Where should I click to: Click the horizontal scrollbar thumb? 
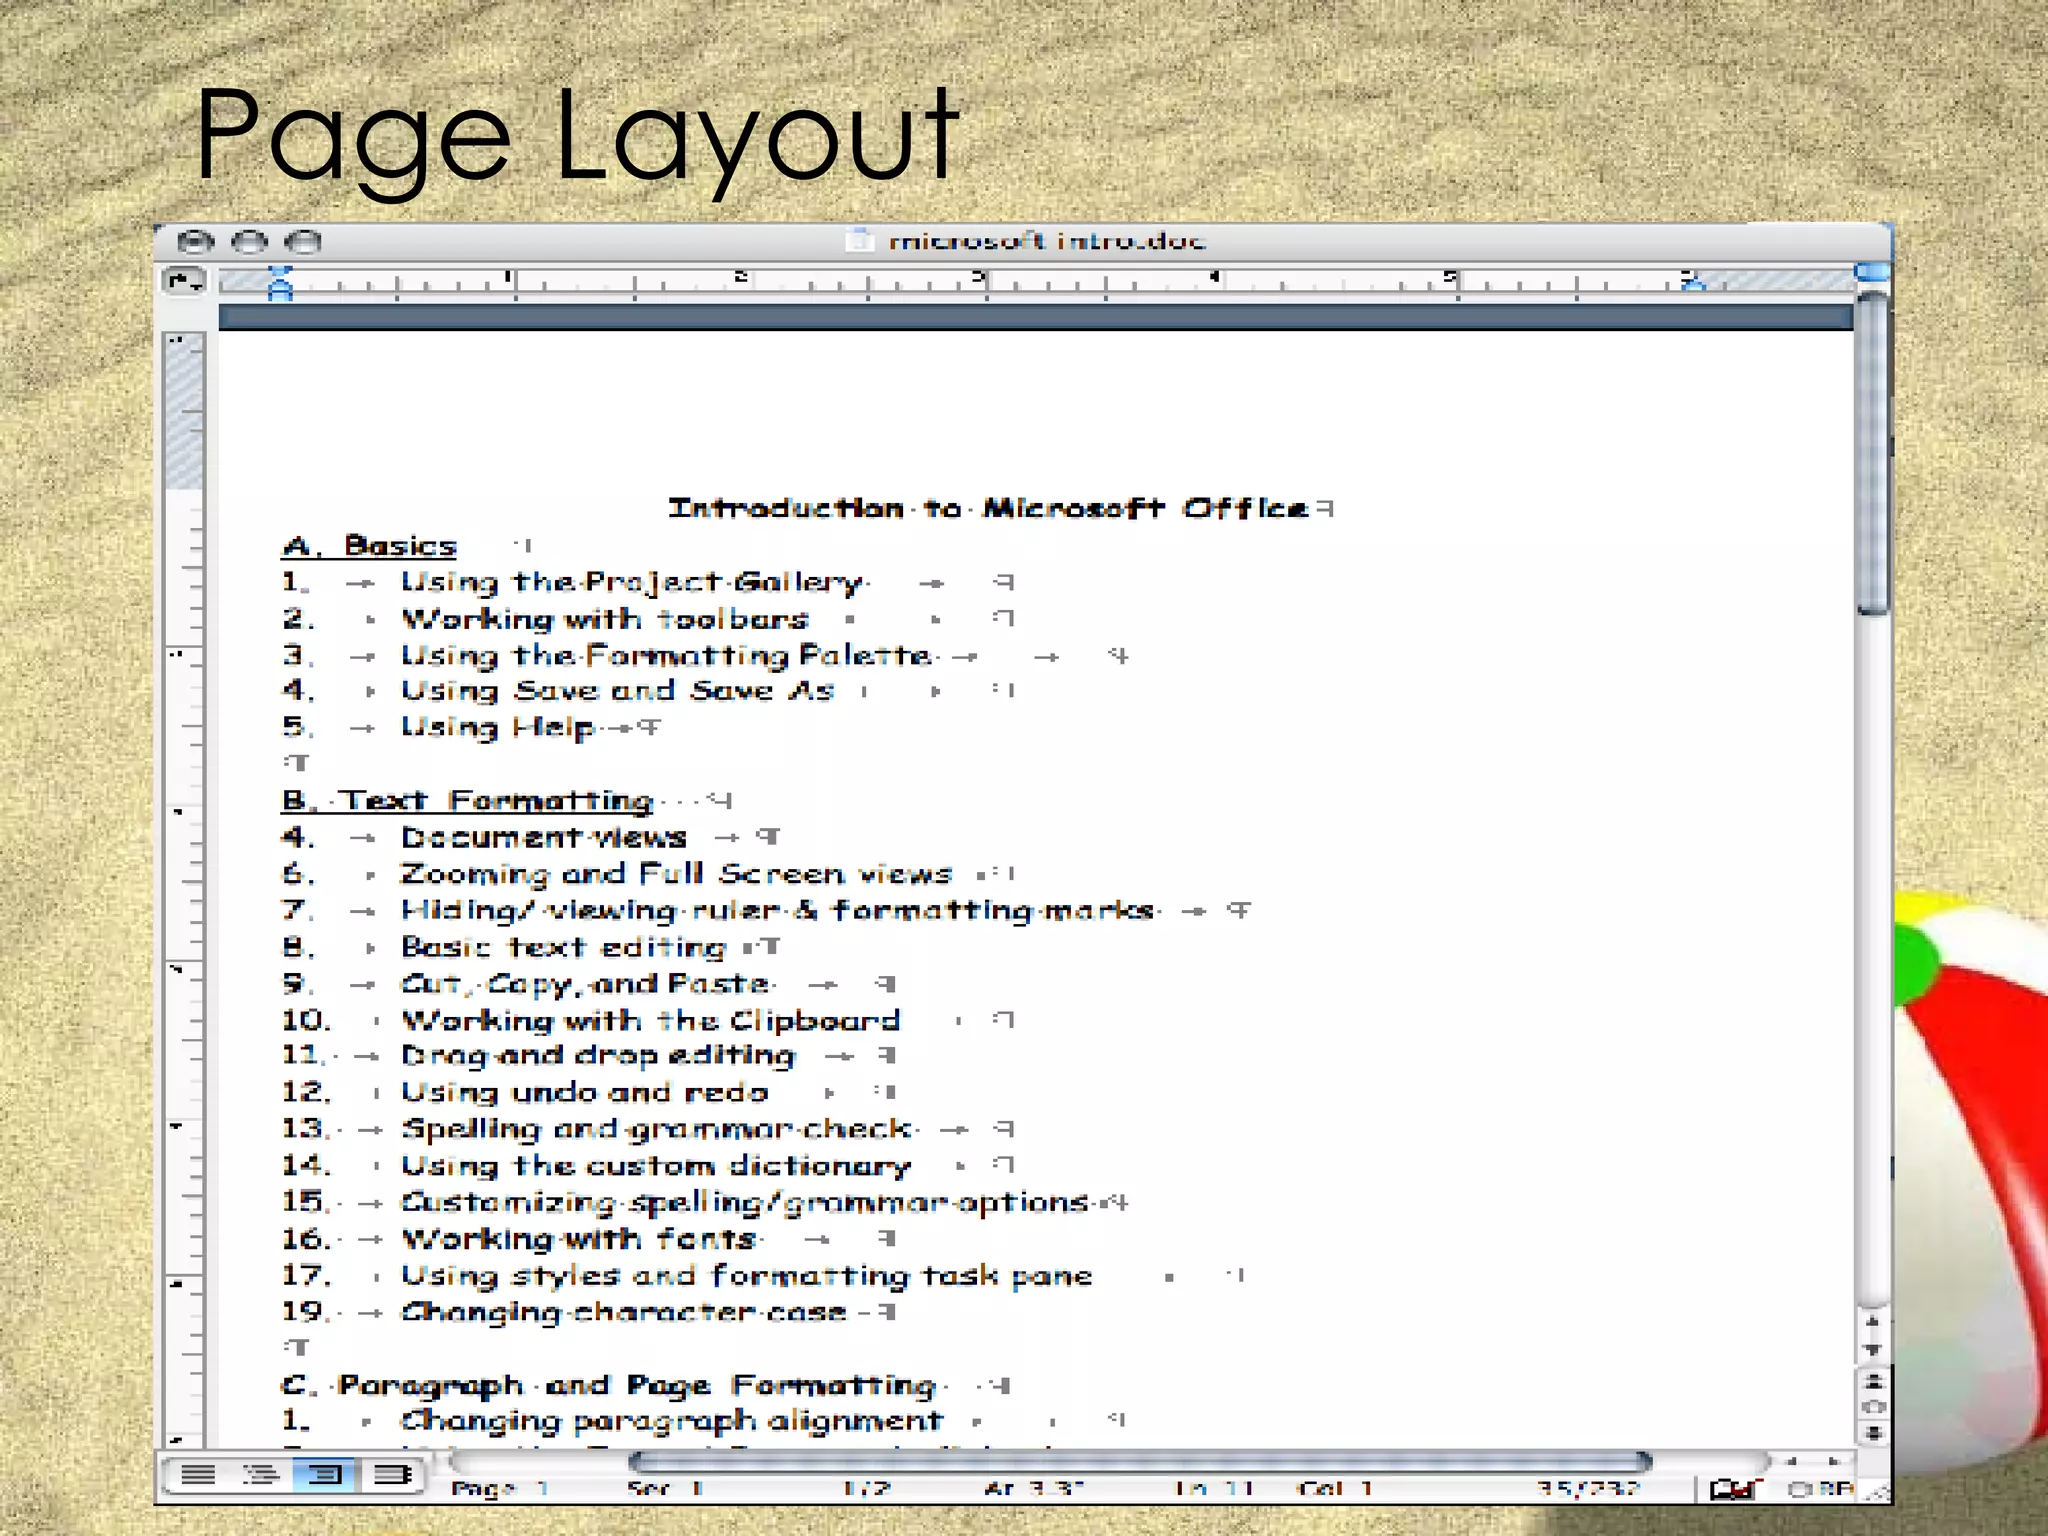(1140, 1462)
